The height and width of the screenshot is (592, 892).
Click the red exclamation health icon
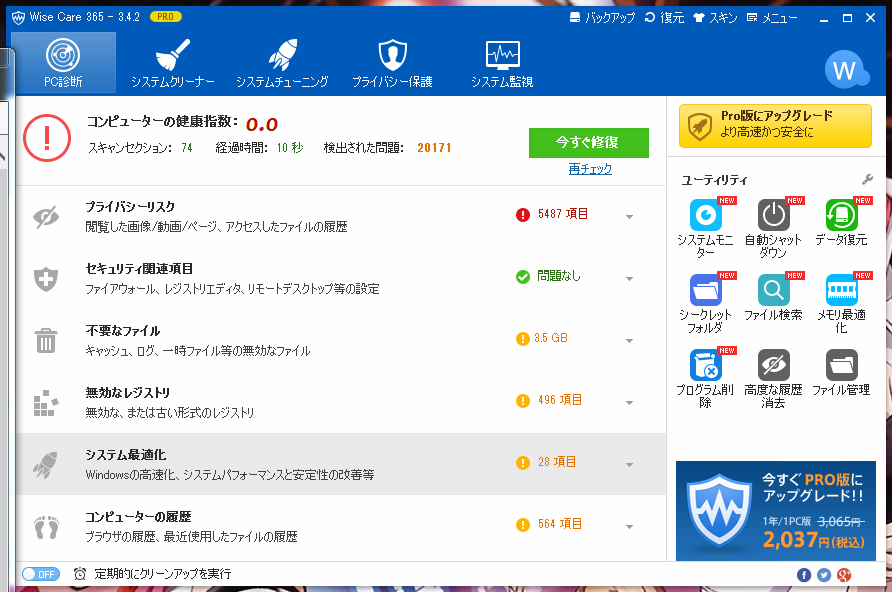(x=47, y=138)
